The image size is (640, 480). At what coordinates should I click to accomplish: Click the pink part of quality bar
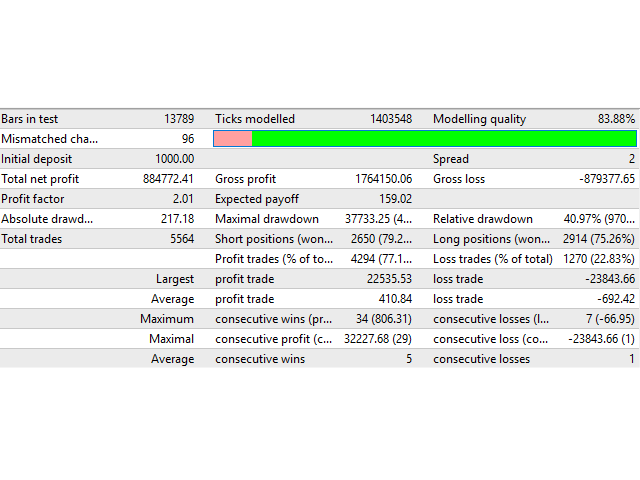tap(233, 139)
